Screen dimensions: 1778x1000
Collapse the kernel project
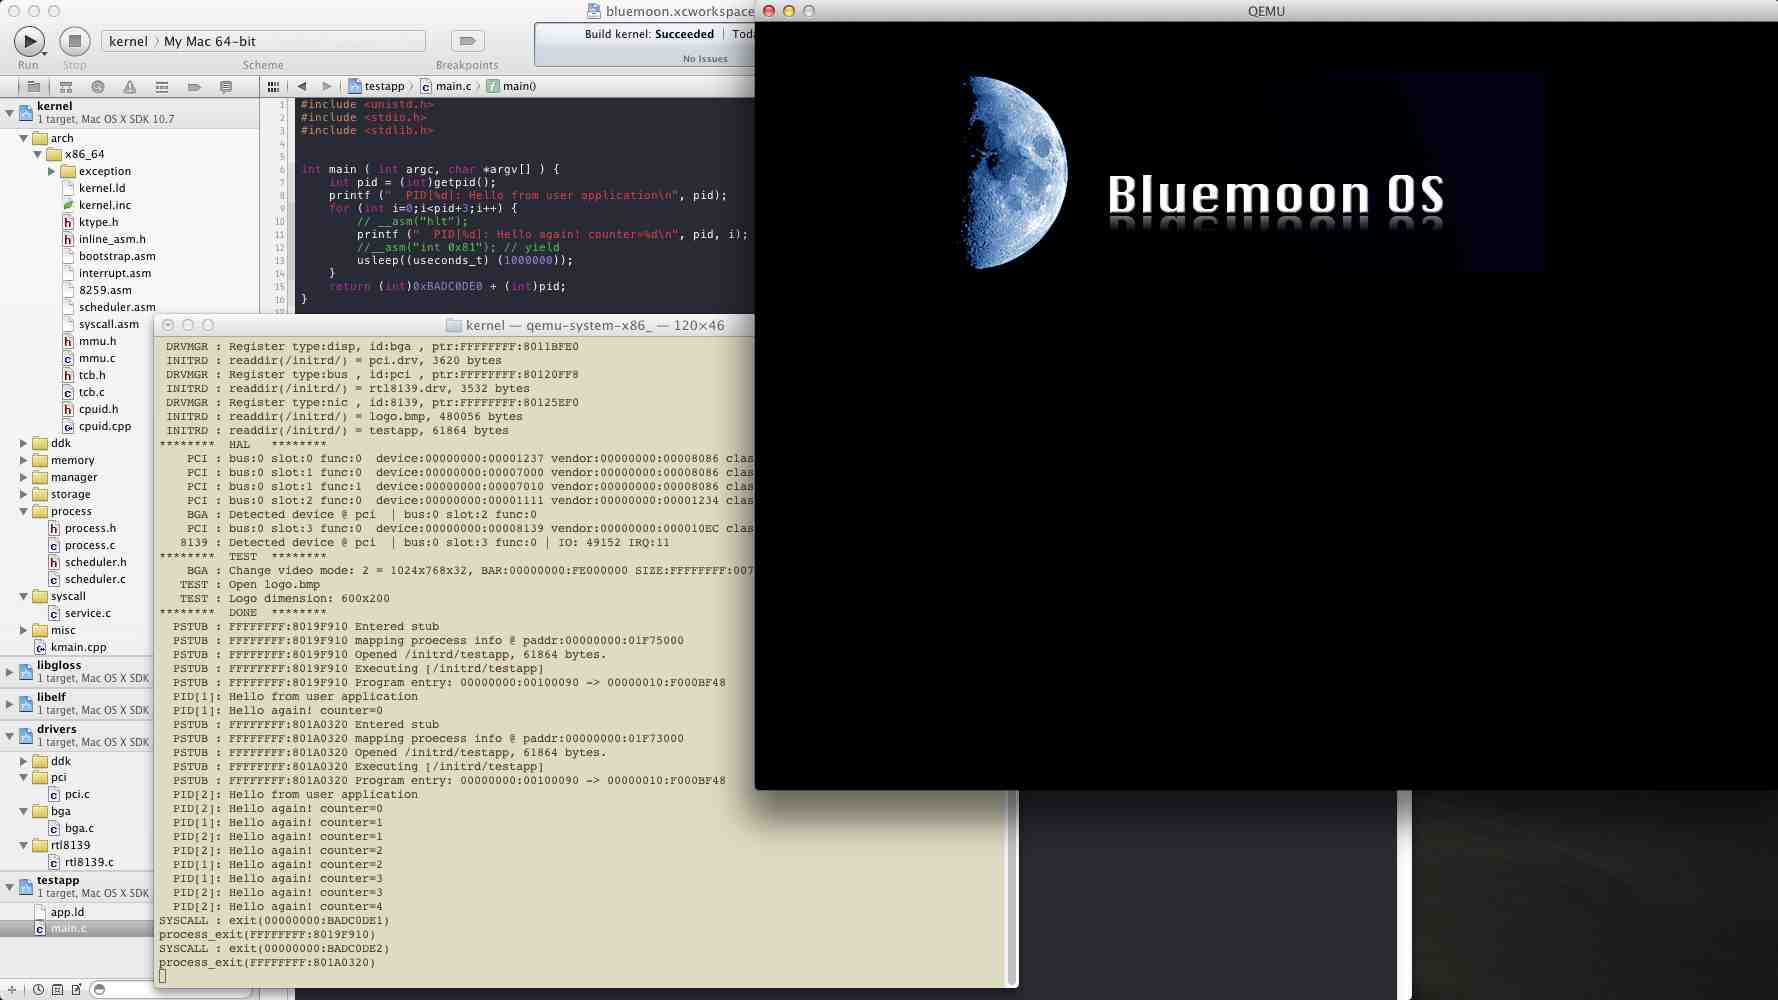pos(10,113)
